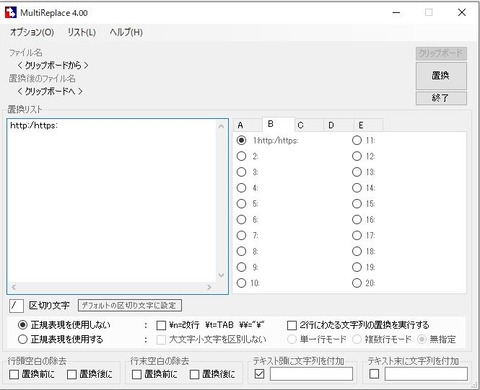Enable the ¥n=改行 ¥t=TAB escape checkbox
480x390 pixels.
tap(161, 325)
